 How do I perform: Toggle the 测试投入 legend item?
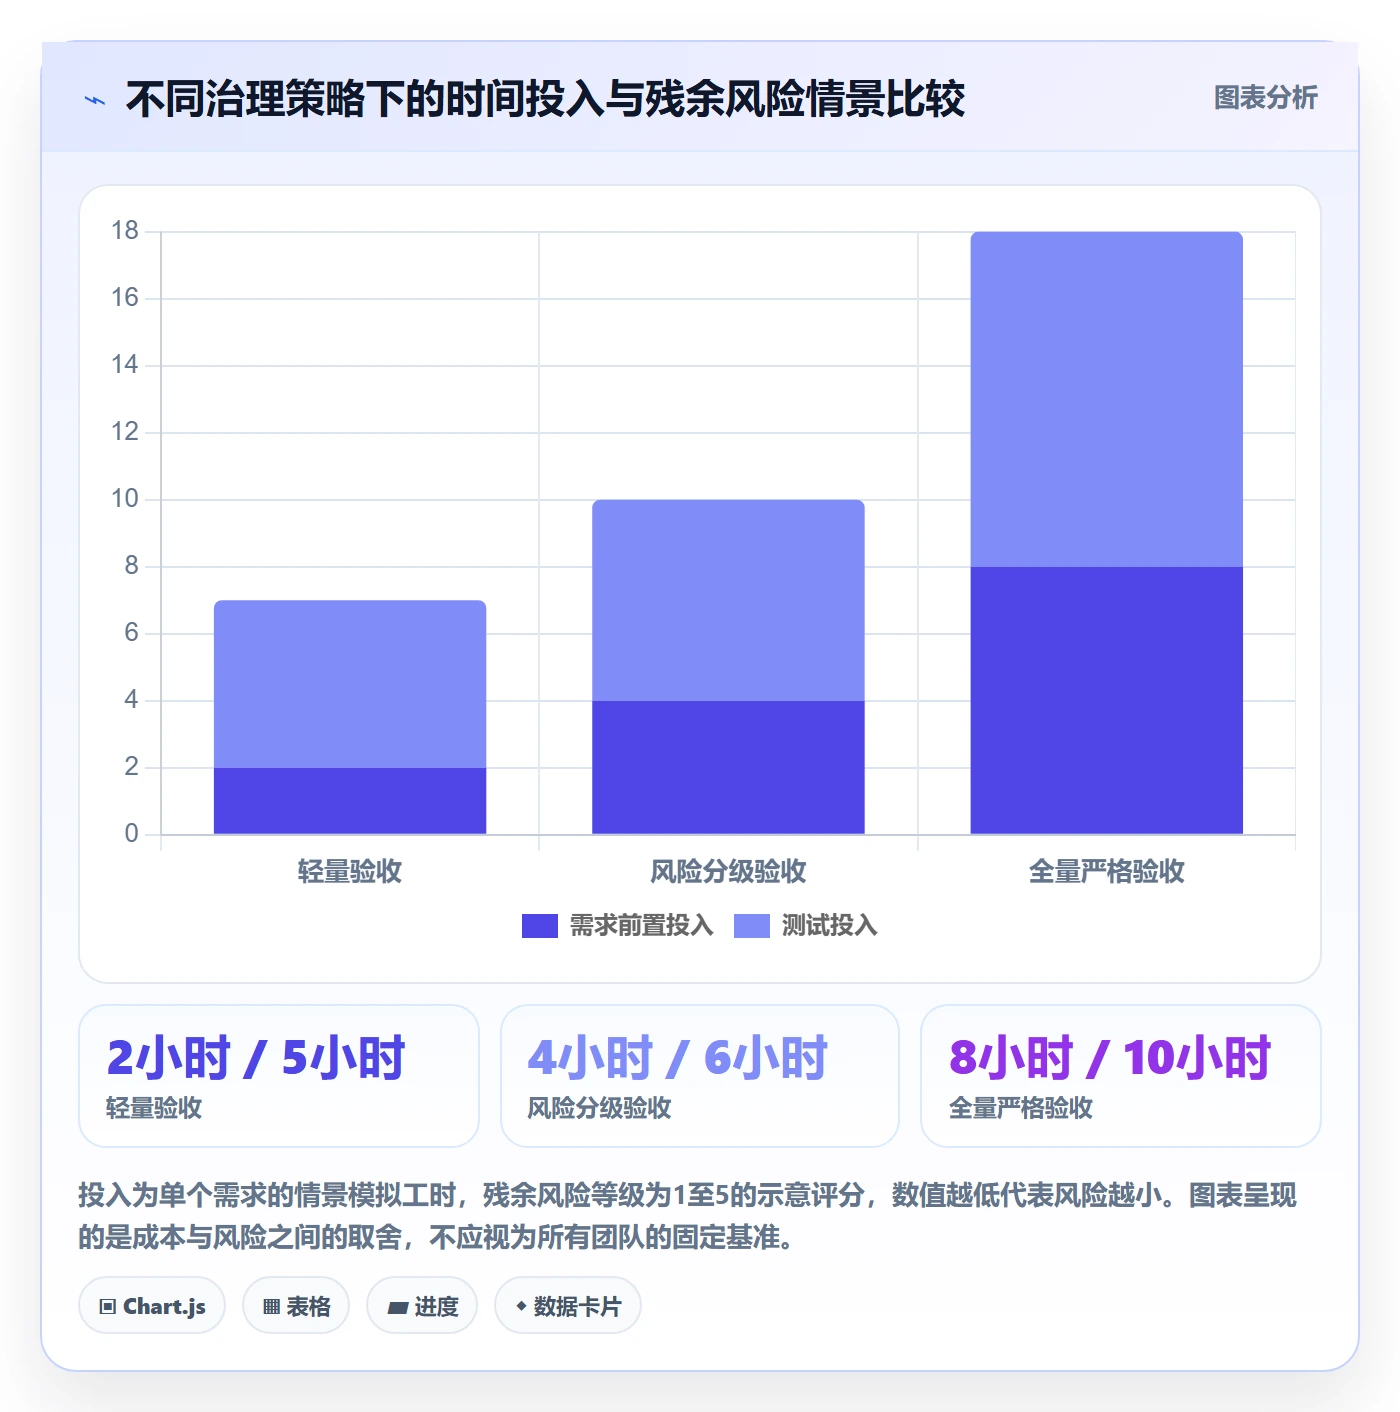point(805,926)
